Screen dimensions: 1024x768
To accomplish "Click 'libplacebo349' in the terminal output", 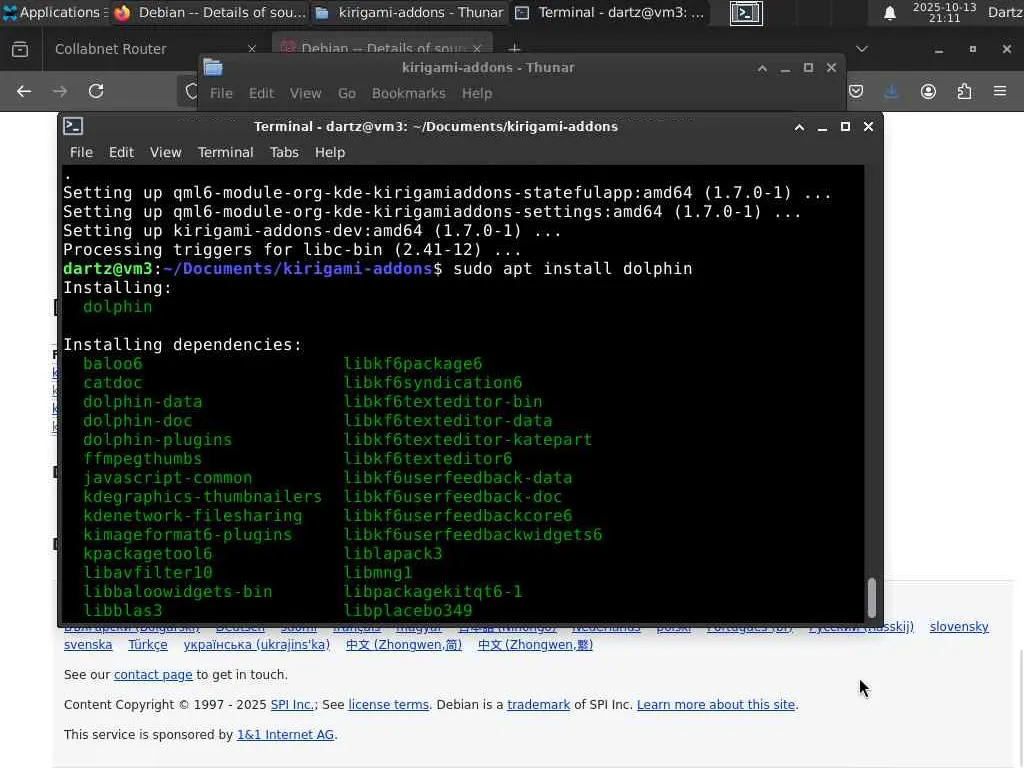I will point(408,611).
